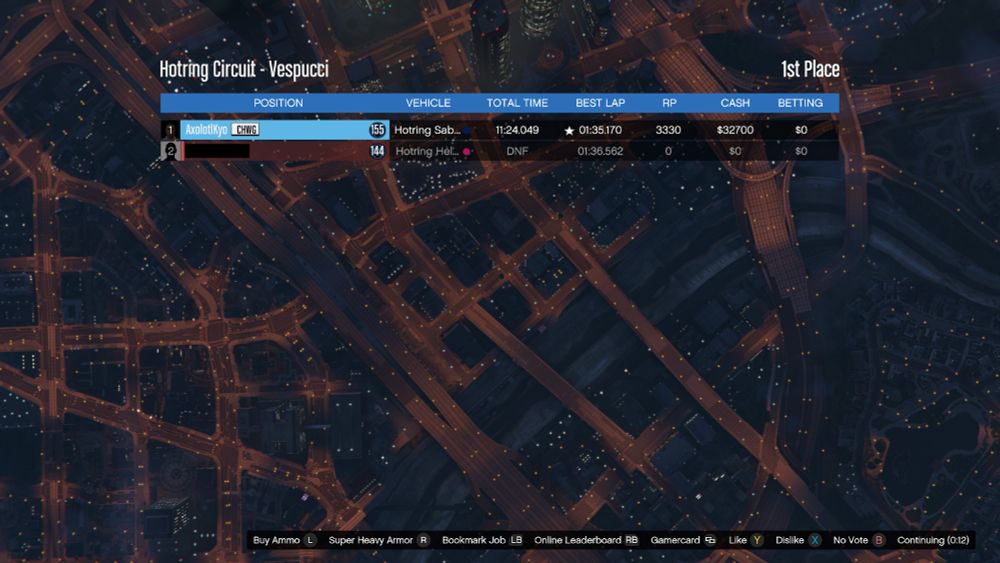Click the blue color dot after Hotring Sab...
The height and width of the screenshot is (563, 1000).
coord(467,131)
